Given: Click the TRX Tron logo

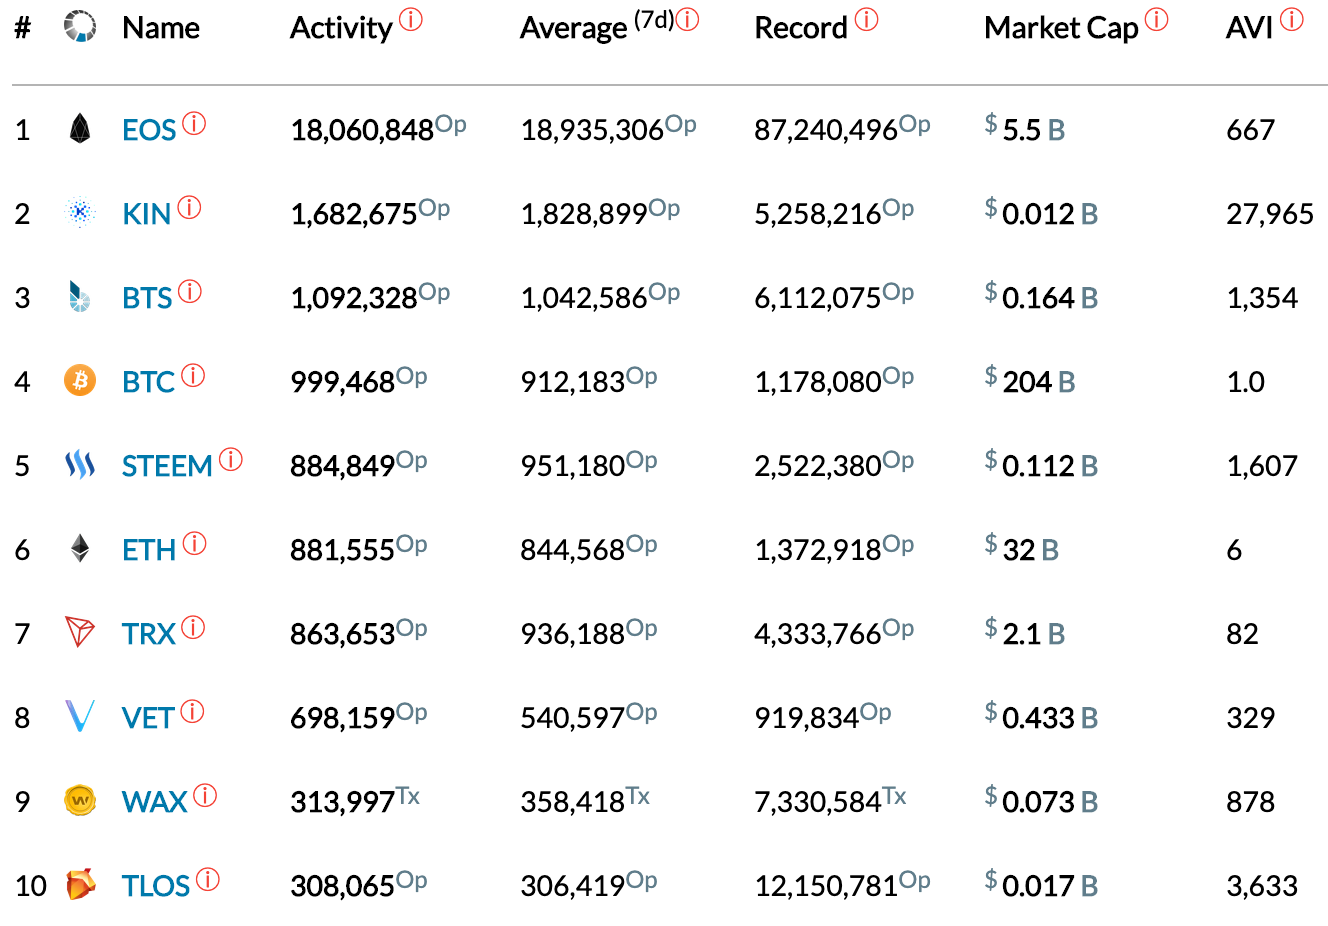Looking at the screenshot, I should click(x=80, y=633).
